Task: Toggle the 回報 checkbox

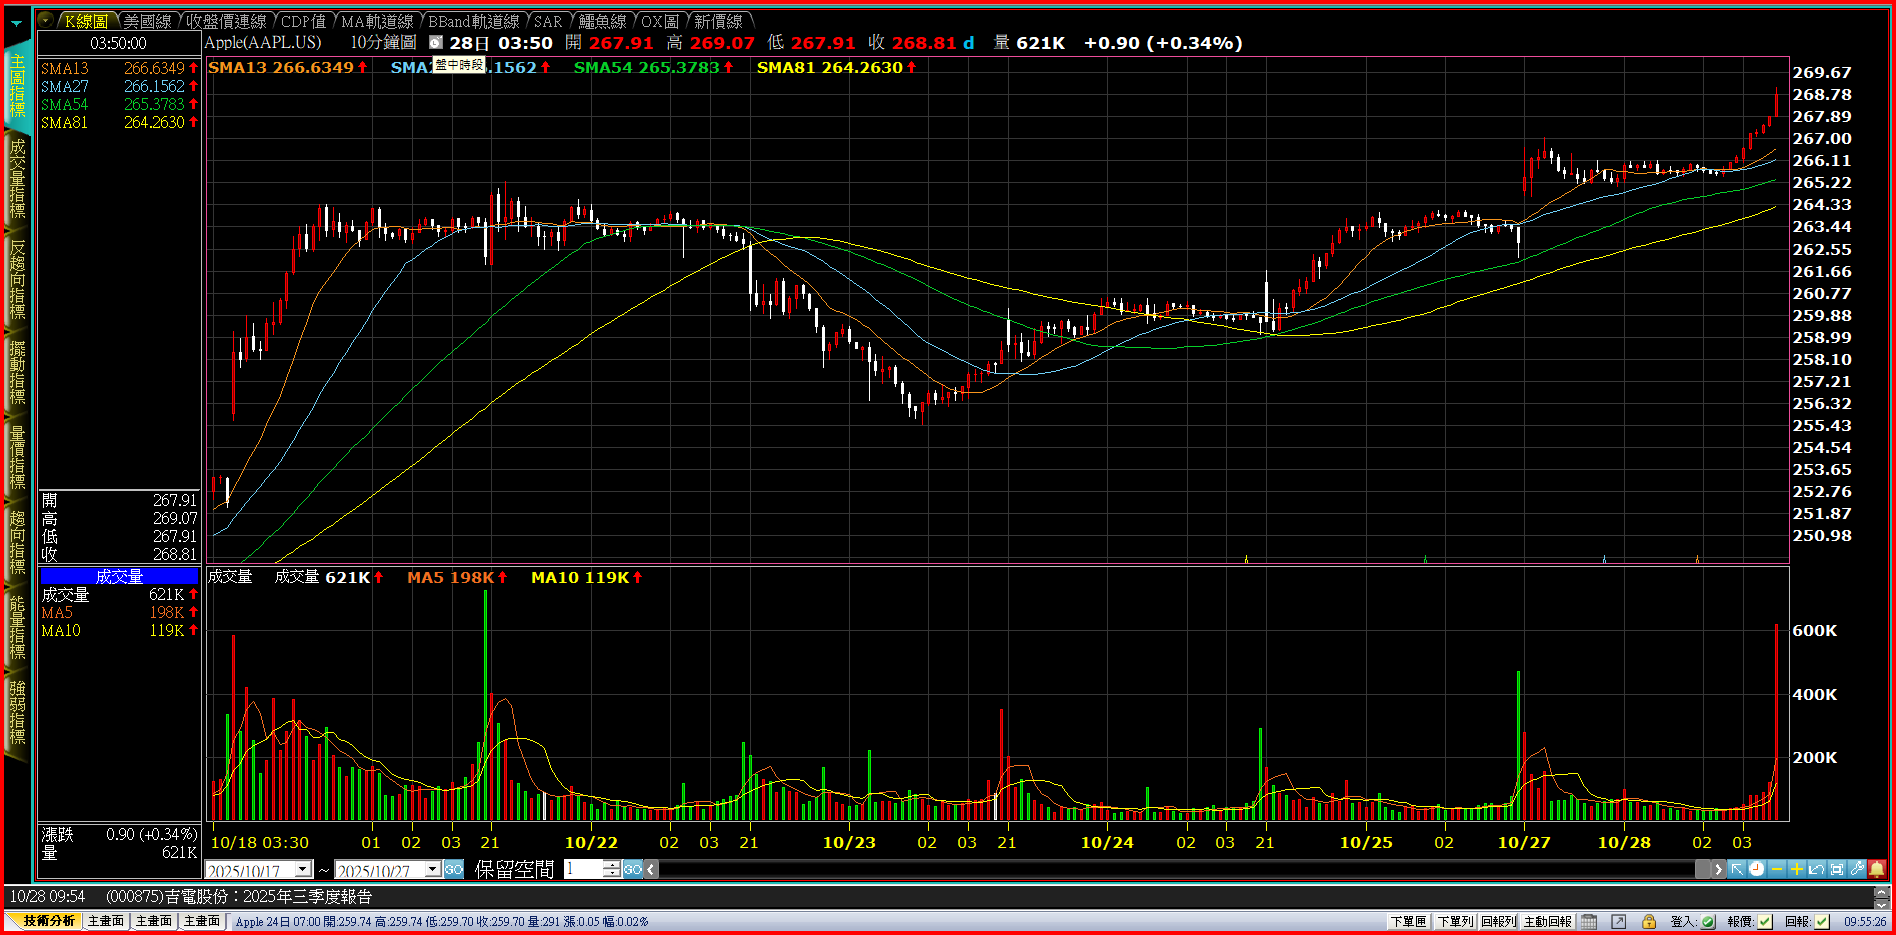Action: click(x=1822, y=921)
